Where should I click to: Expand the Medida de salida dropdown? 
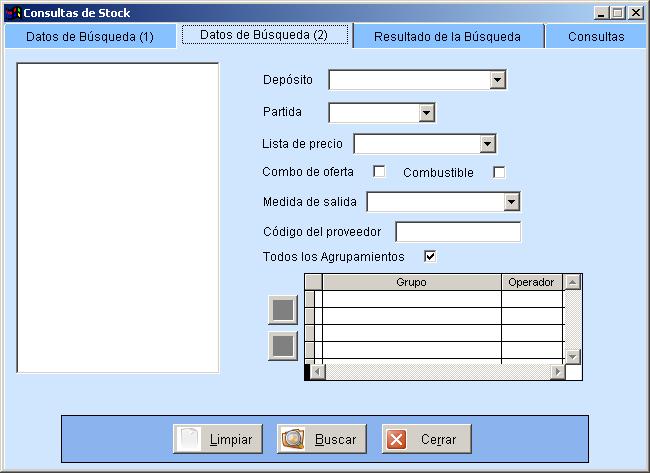tap(511, 202)
